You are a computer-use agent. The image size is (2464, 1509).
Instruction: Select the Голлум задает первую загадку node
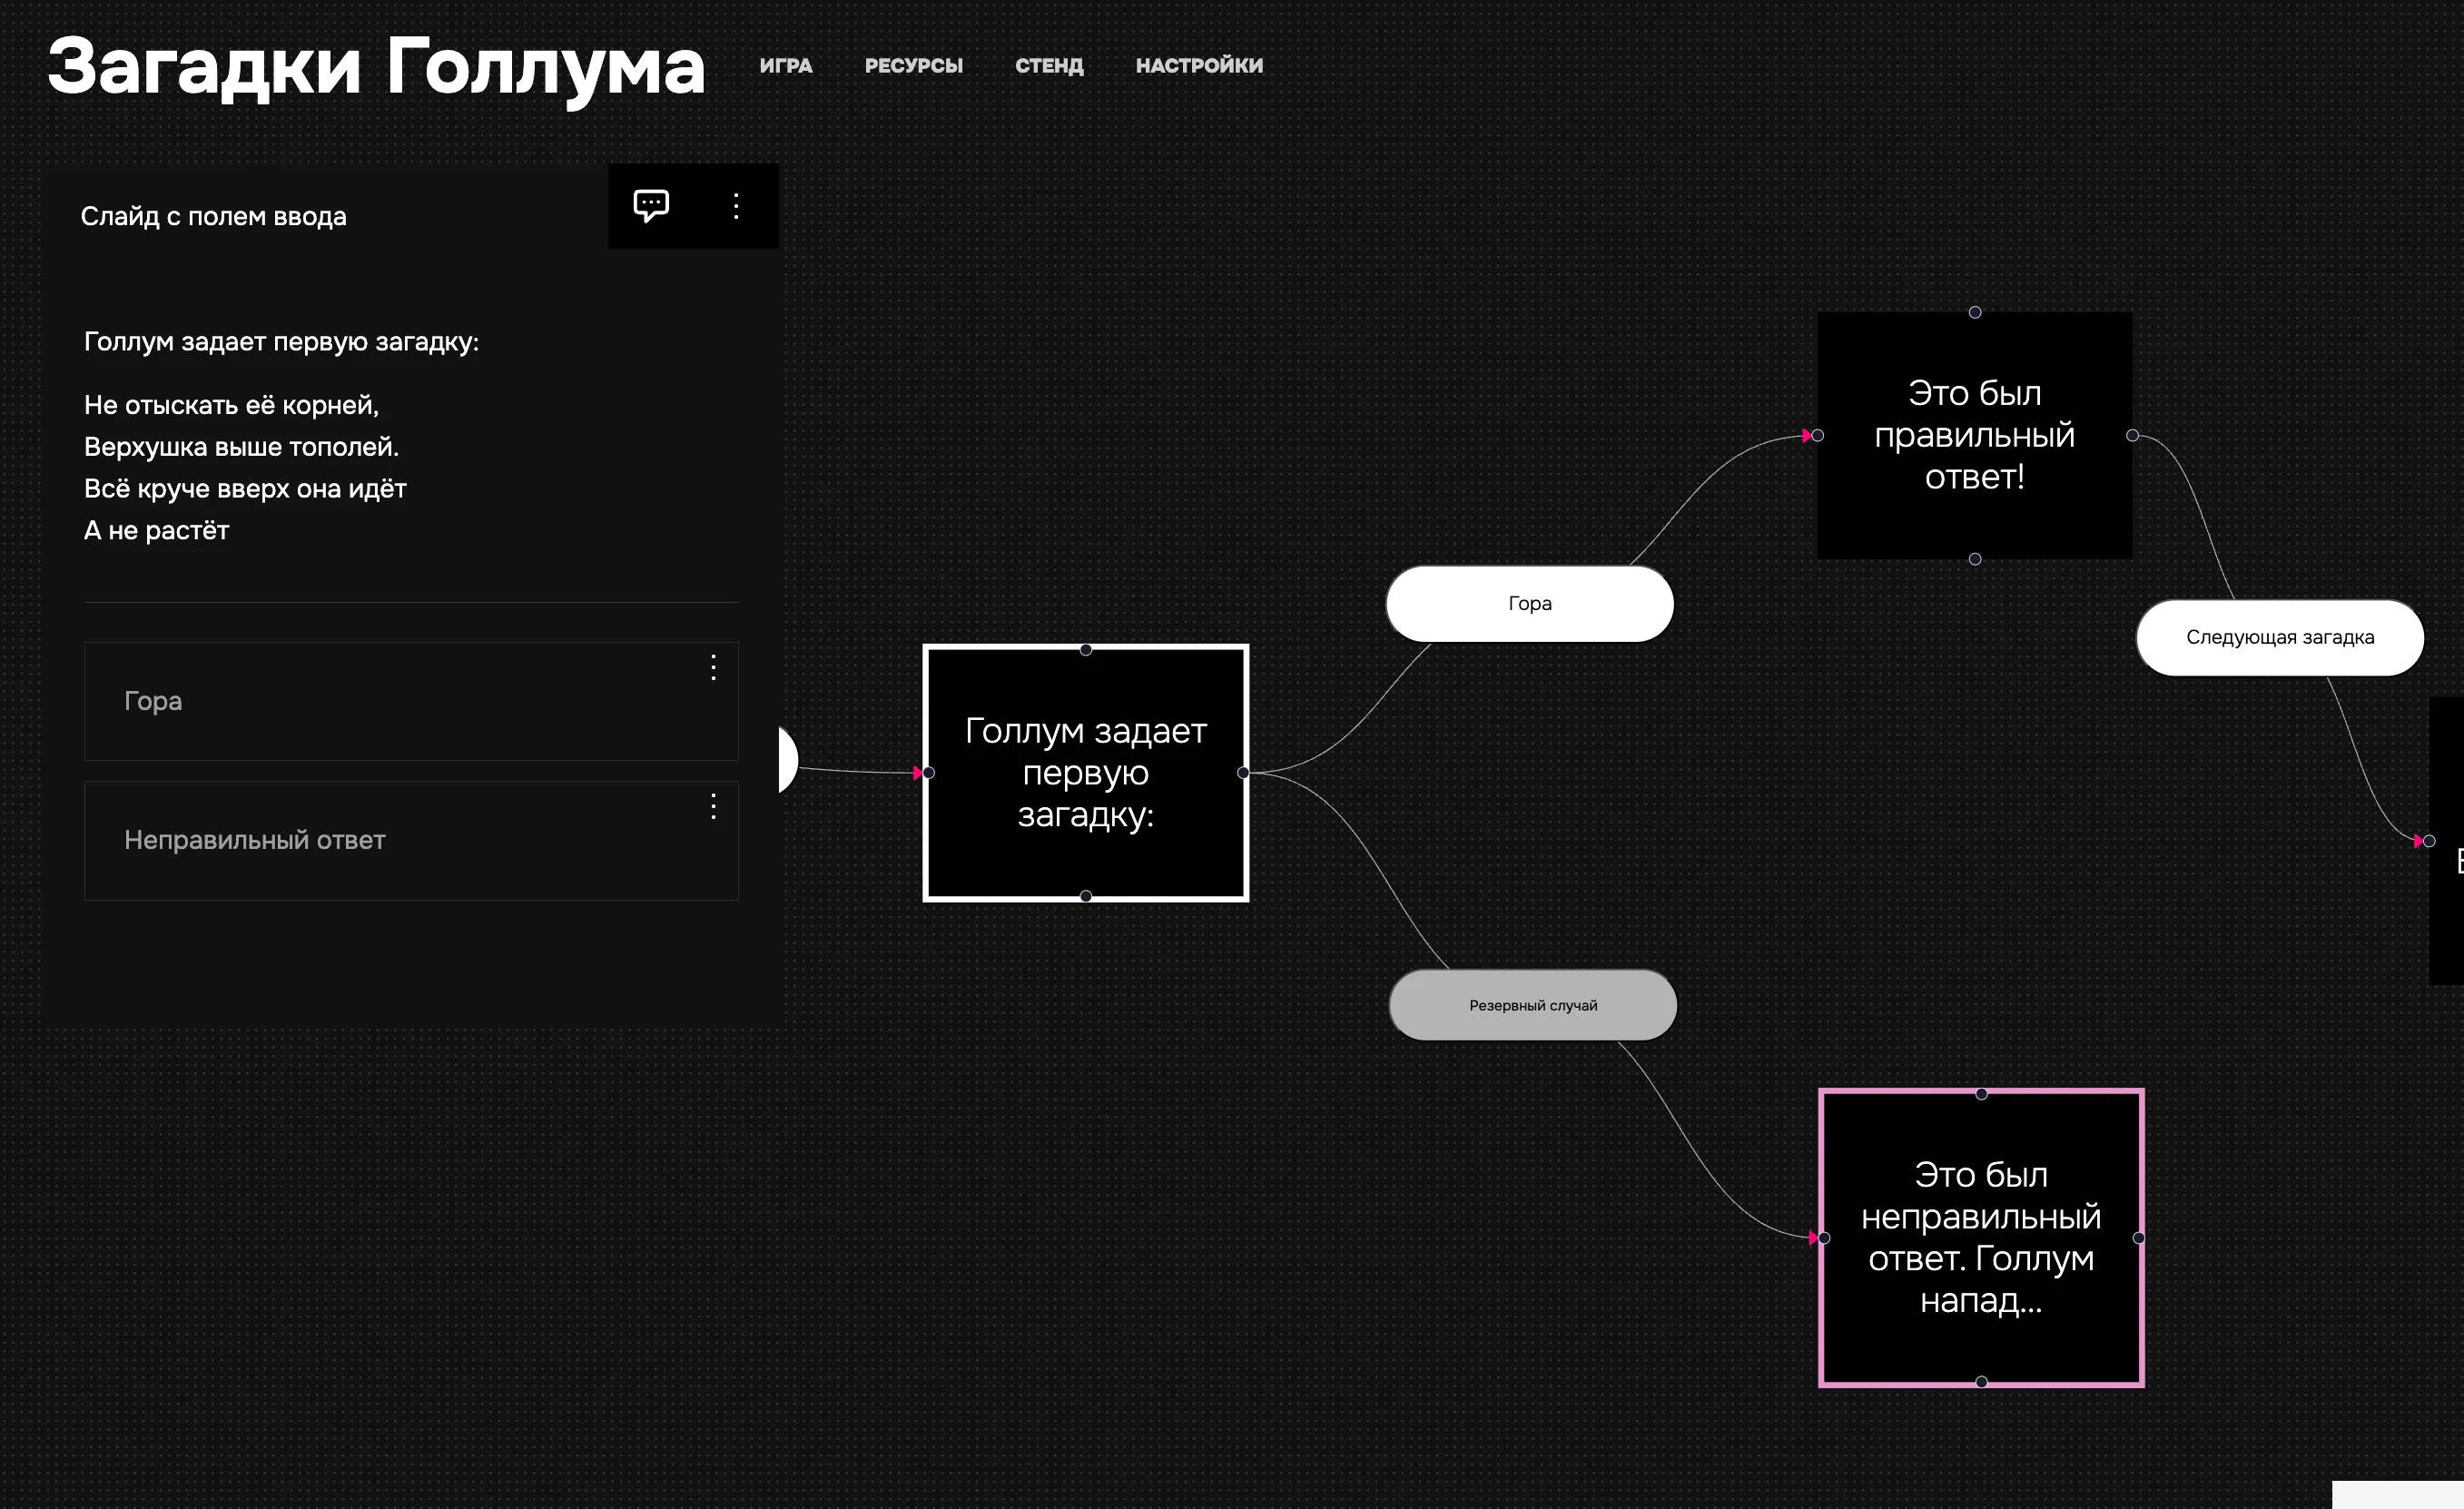pyautogui.click(x=1085, y=773)
